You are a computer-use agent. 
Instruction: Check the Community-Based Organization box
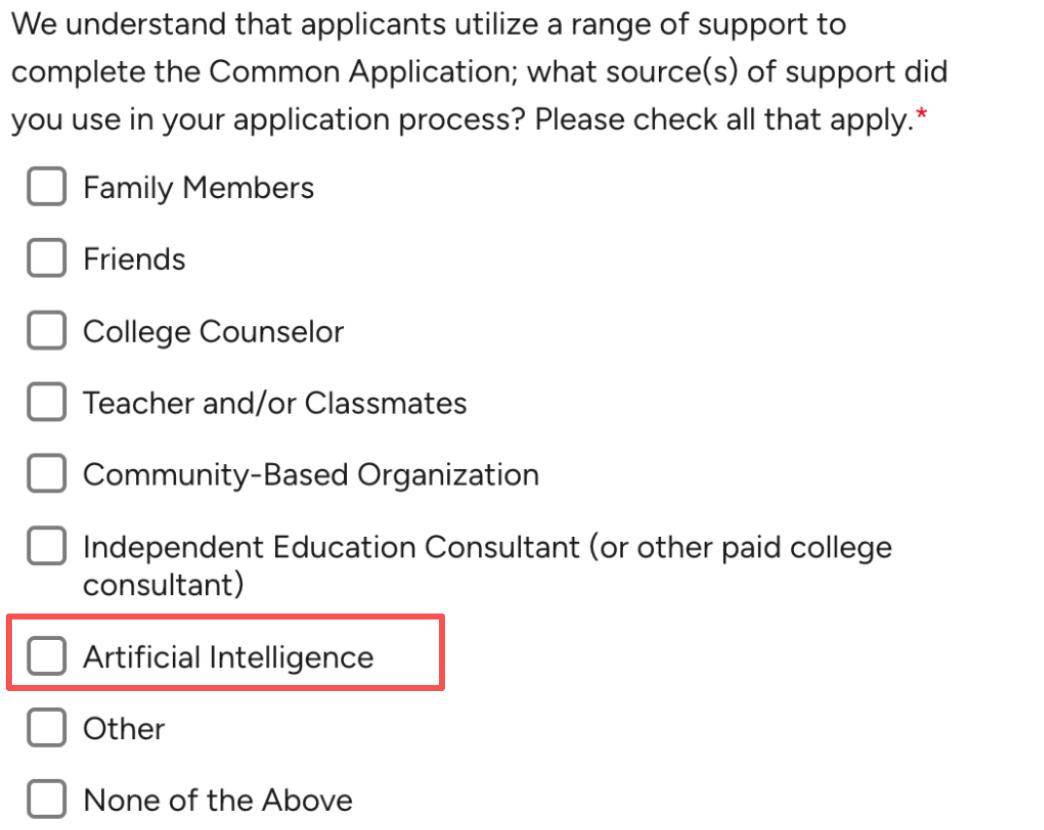click(x=47, y=473)
